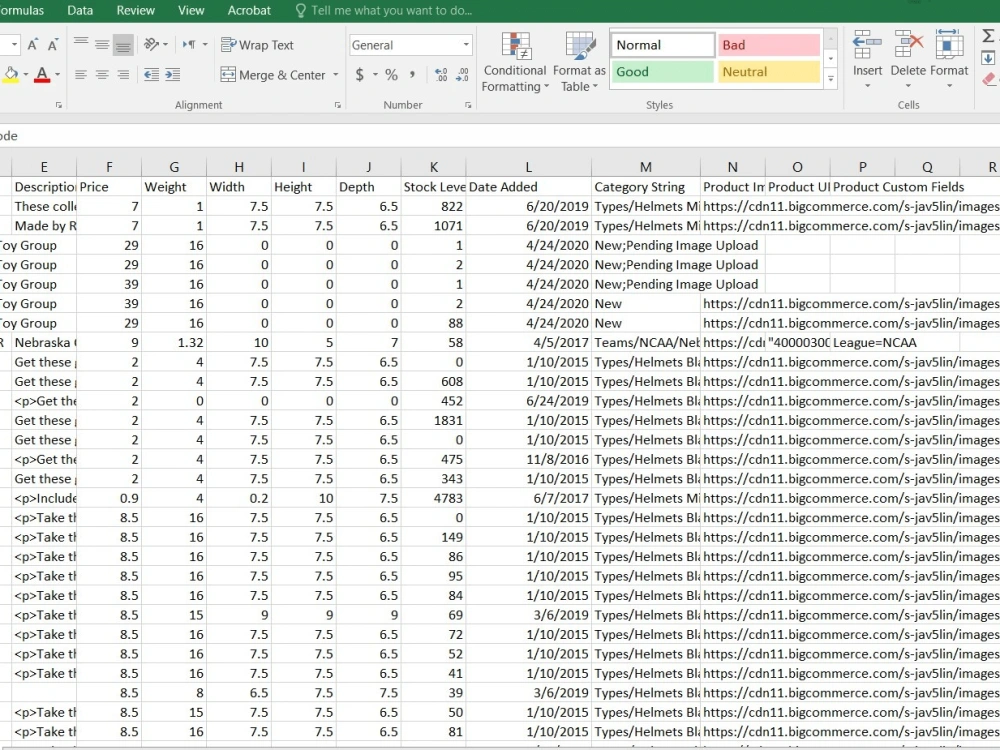Image resolution: width=1000 pixels, height=750 pixels.
Task: Open Conditional Formatting menu
Action: (515, 62)
